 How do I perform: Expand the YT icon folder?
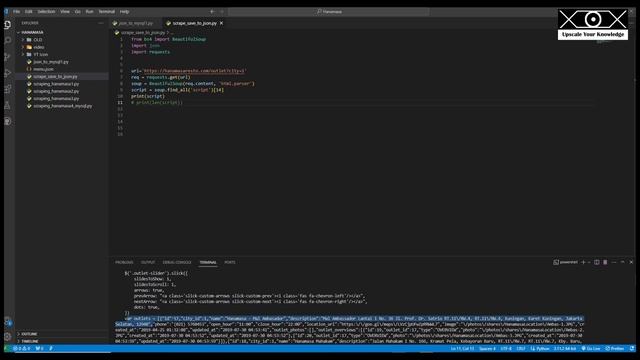coord(40,55)
